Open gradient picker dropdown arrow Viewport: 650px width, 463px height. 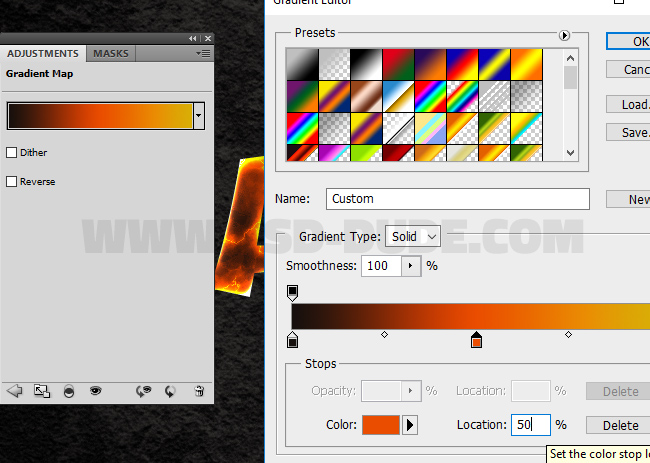tap(199, 116)
